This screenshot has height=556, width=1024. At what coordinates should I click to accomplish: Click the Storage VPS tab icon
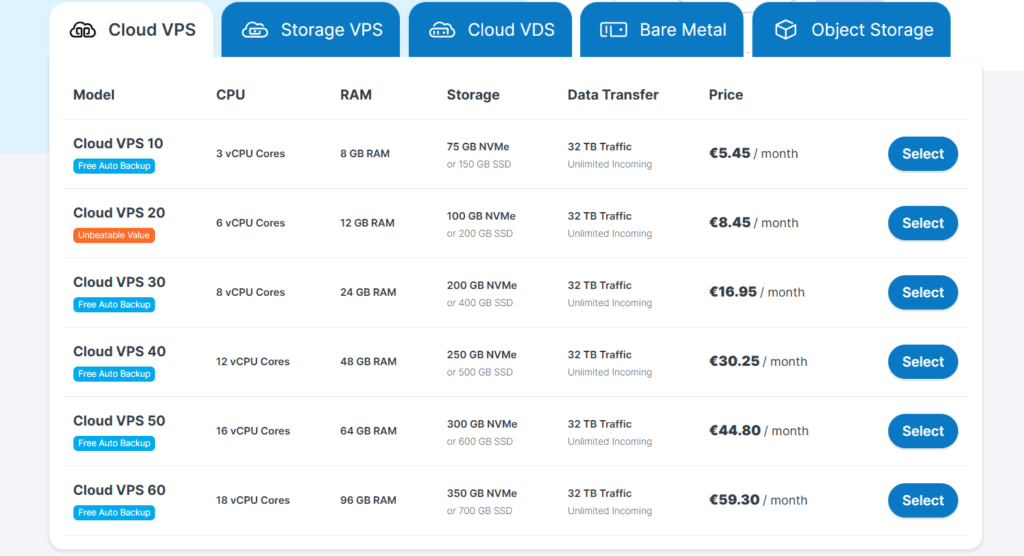[255, 30]
